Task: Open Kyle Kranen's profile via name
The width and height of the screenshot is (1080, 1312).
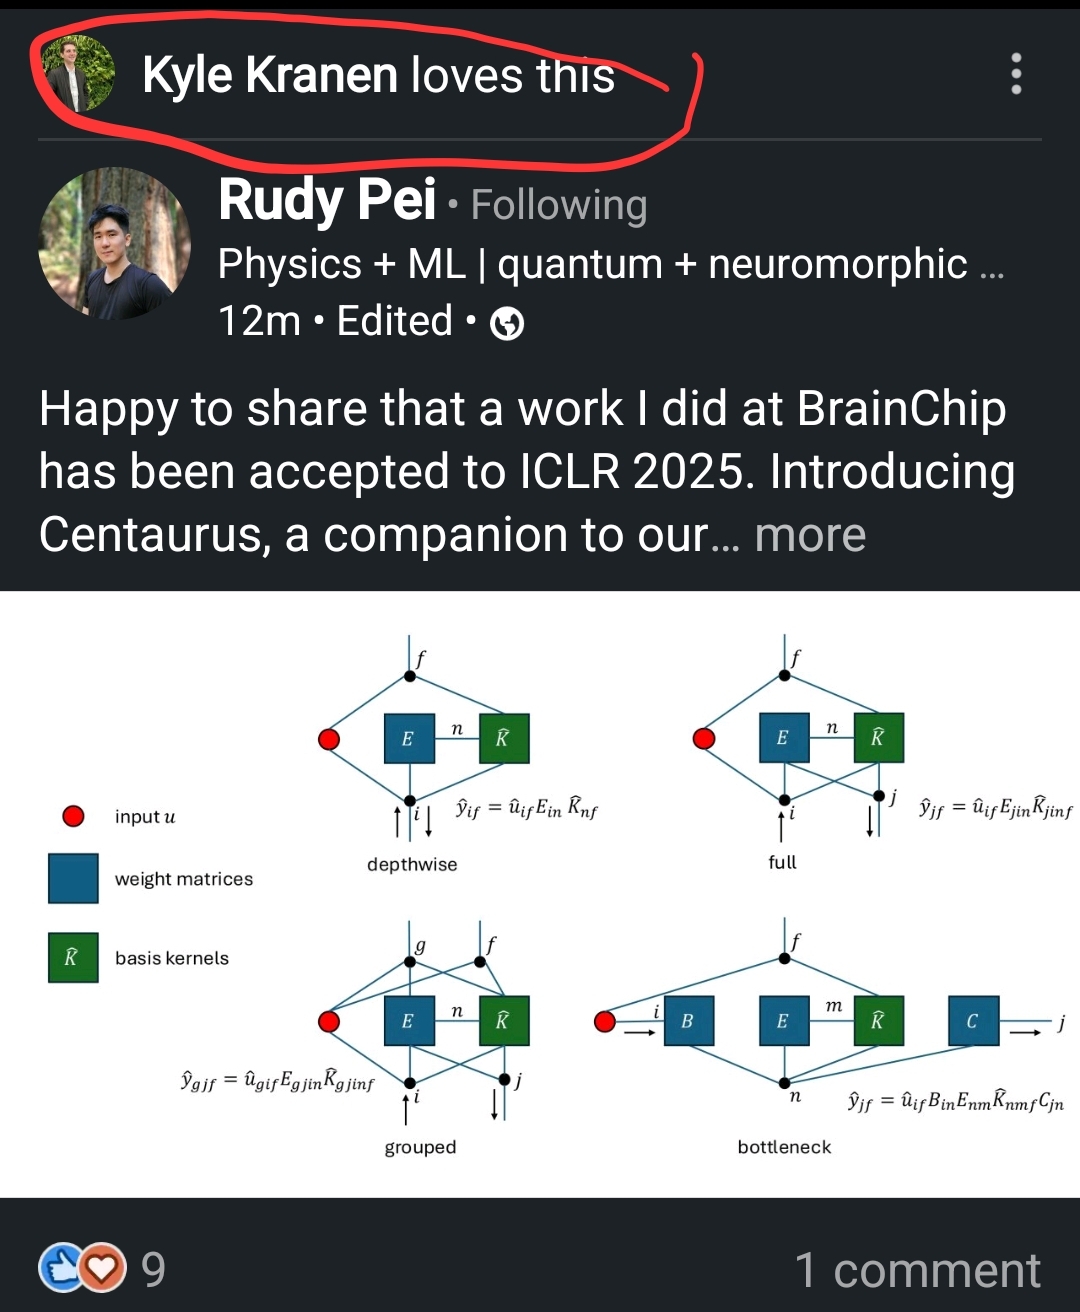Action: pyautogui.click(x=270, y=75)
